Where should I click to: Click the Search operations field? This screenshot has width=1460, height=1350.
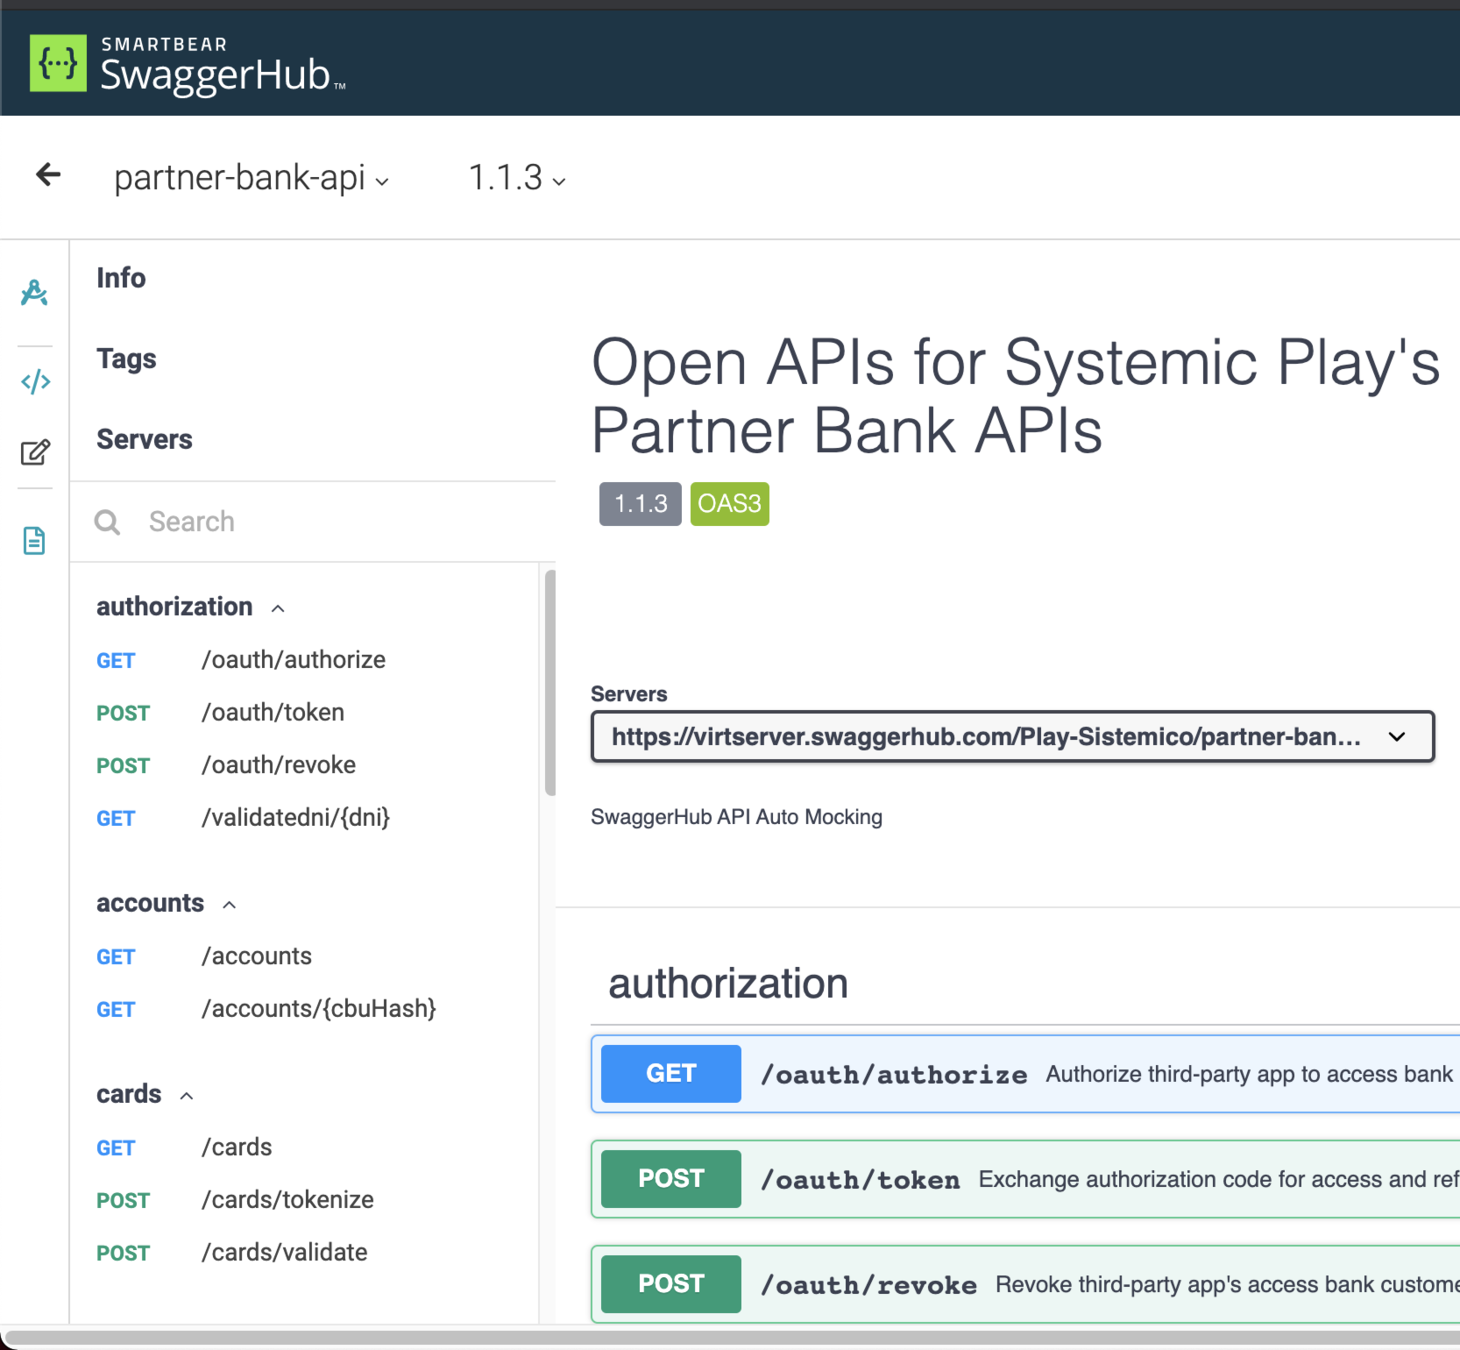[313, 522]
